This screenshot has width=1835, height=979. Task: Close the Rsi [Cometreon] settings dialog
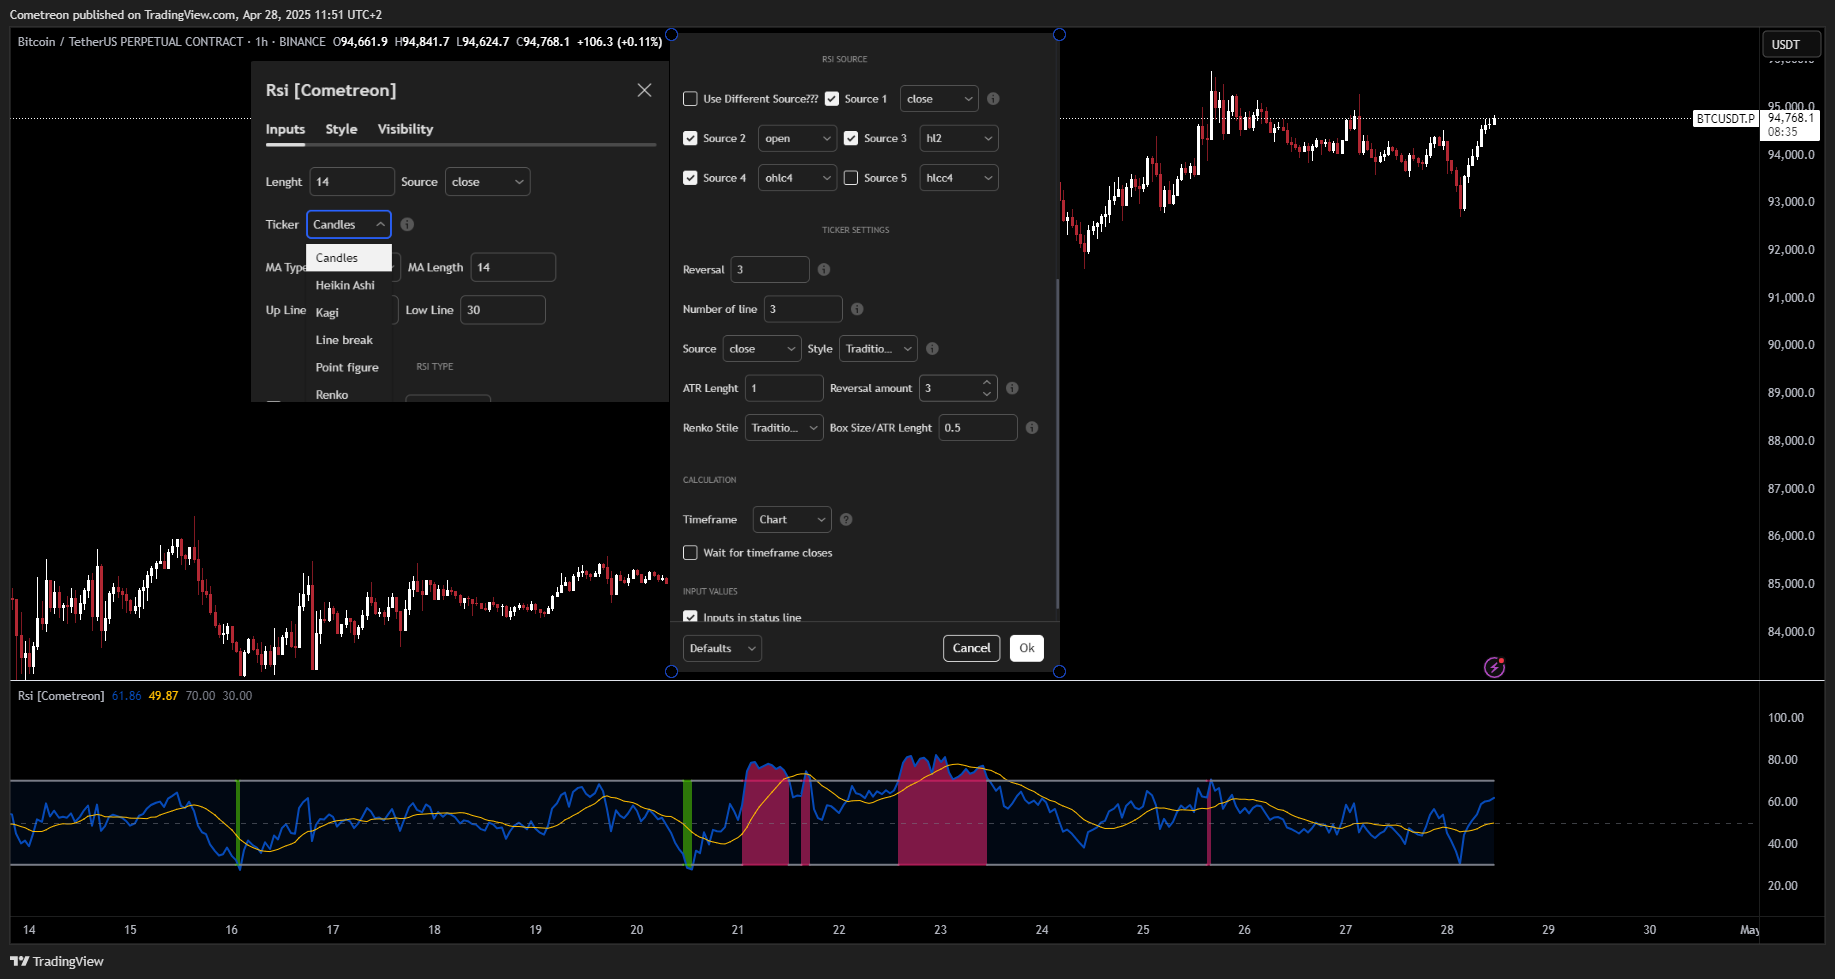pyautogui.click(x=644, y=90)
